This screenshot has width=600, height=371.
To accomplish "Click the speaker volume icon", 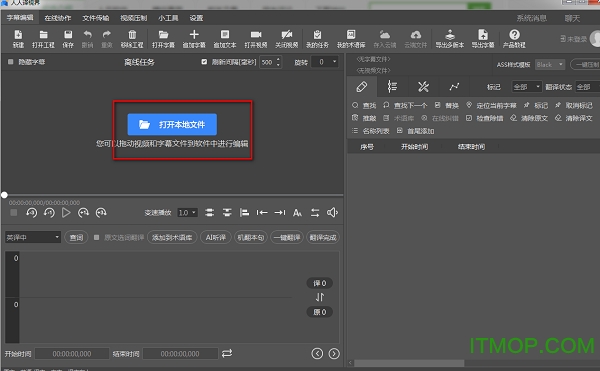I will [332, 213].
